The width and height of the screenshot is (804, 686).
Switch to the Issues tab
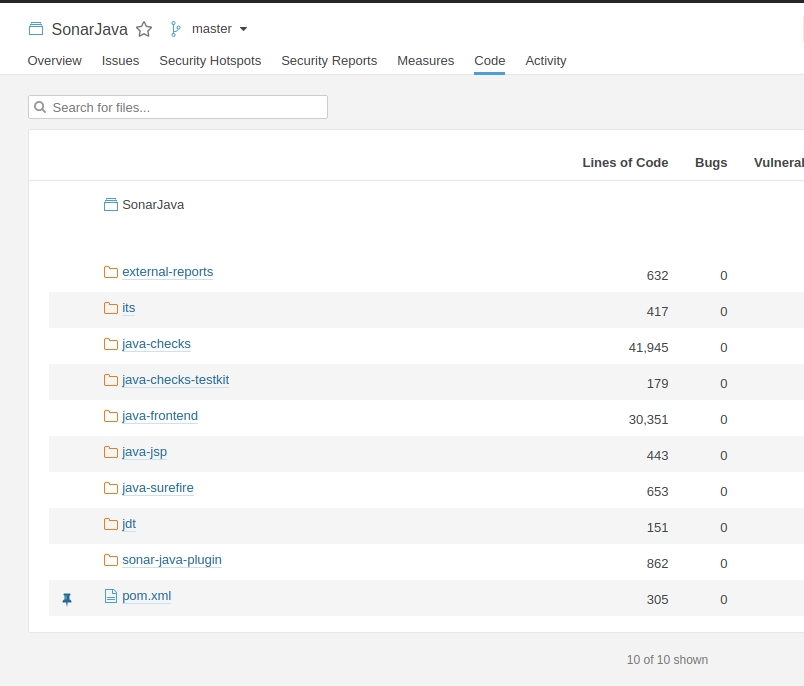point(120,61)
